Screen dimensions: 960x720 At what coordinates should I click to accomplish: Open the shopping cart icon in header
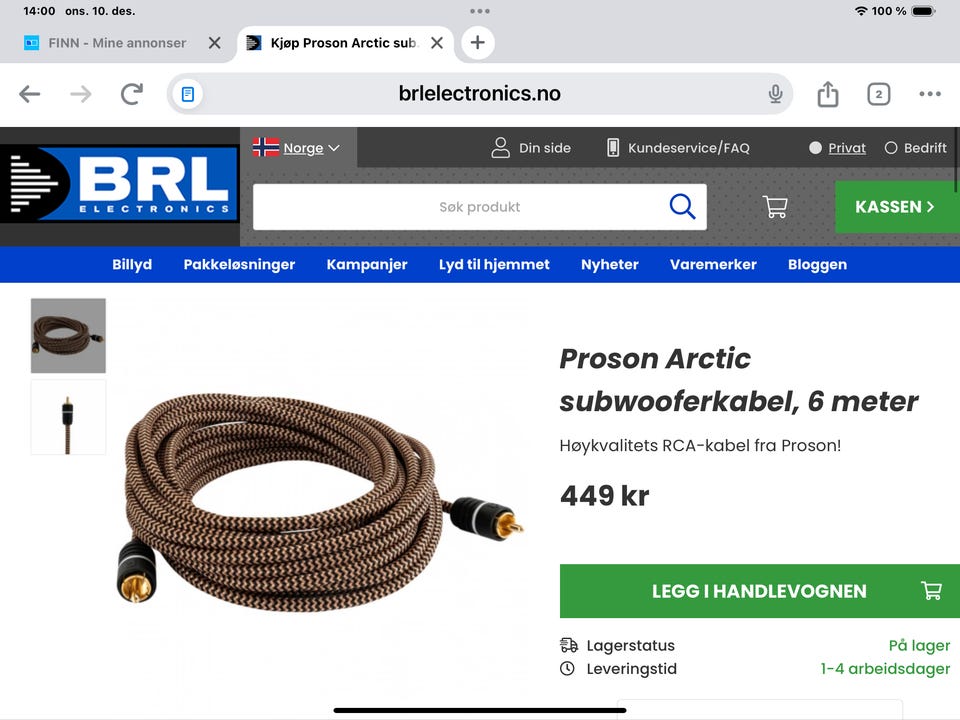775,206
